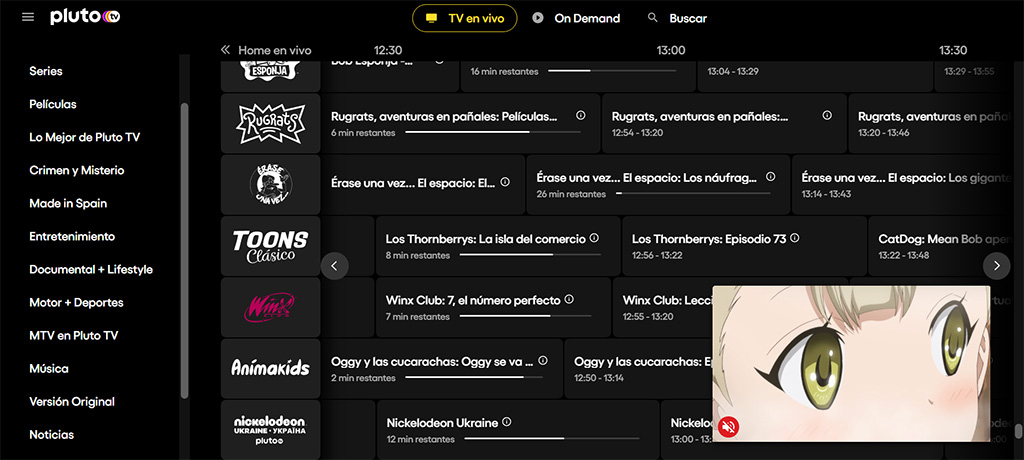Open the Winx Club channel logo
This screenshot has width=1024, height=460.
270,307
